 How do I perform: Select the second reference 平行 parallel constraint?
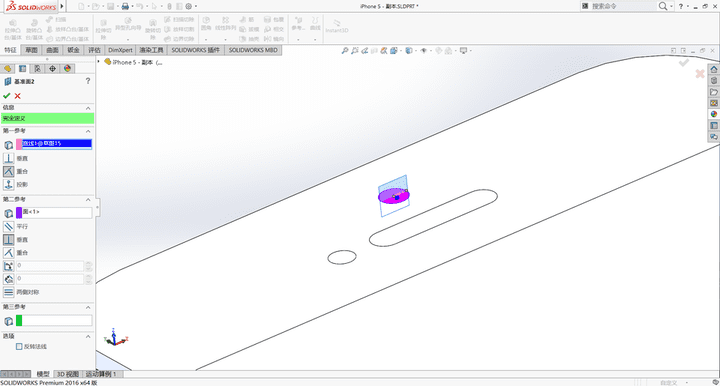pos(8,226)
